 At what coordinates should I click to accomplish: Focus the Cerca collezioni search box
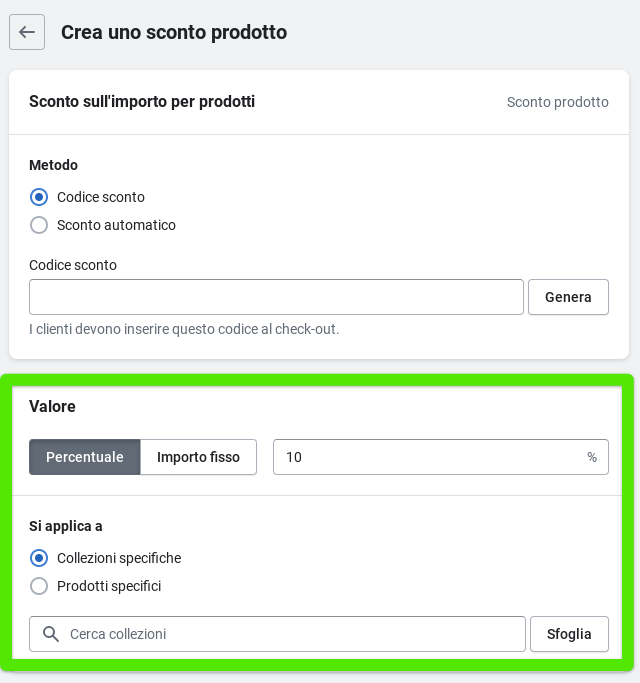tap(290, 634)
